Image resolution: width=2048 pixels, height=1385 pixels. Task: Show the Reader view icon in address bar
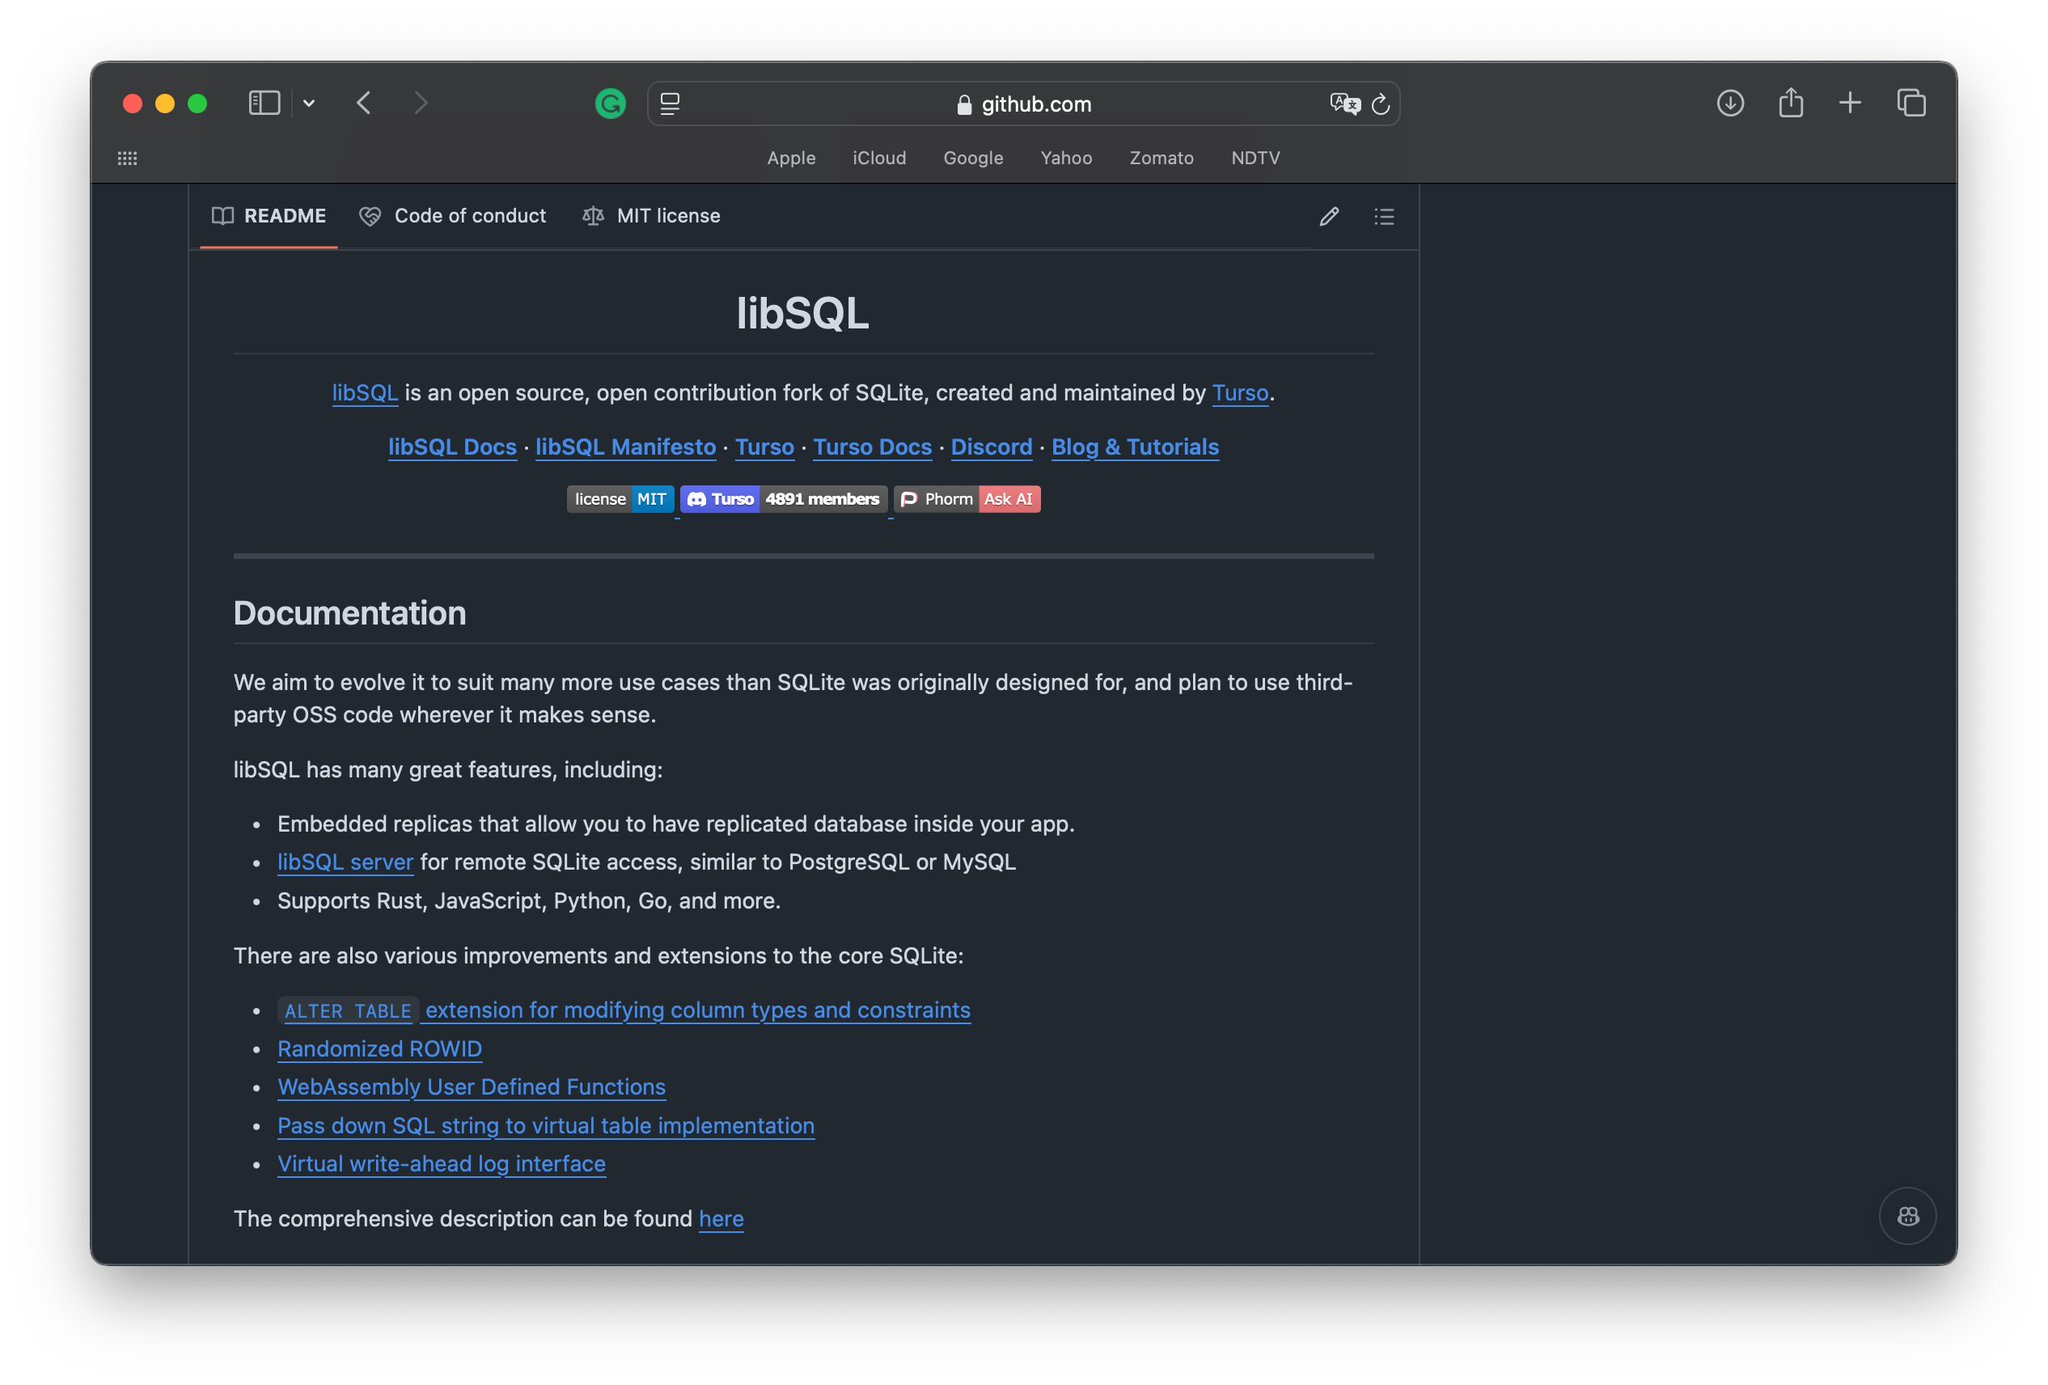(x=670, y=103)
